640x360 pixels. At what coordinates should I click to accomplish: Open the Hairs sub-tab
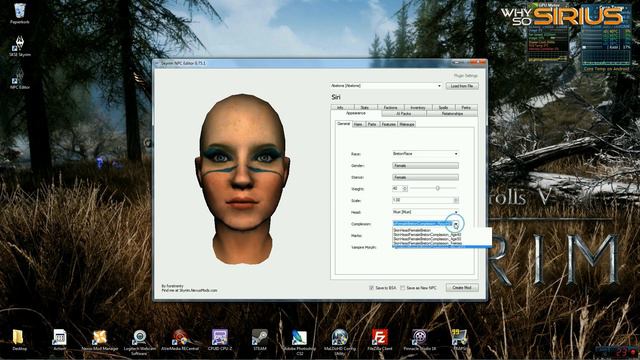point(358,124)
